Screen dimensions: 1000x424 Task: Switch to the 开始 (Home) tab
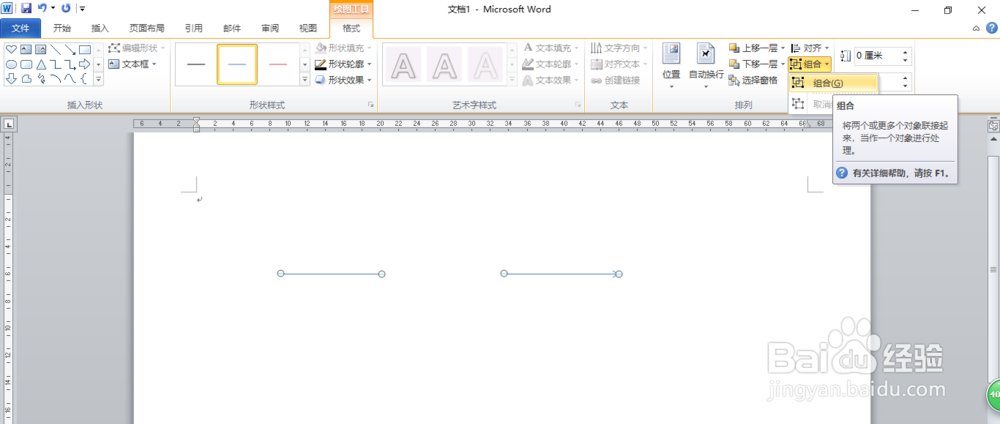pyautogui.click(x=62, y=28)
